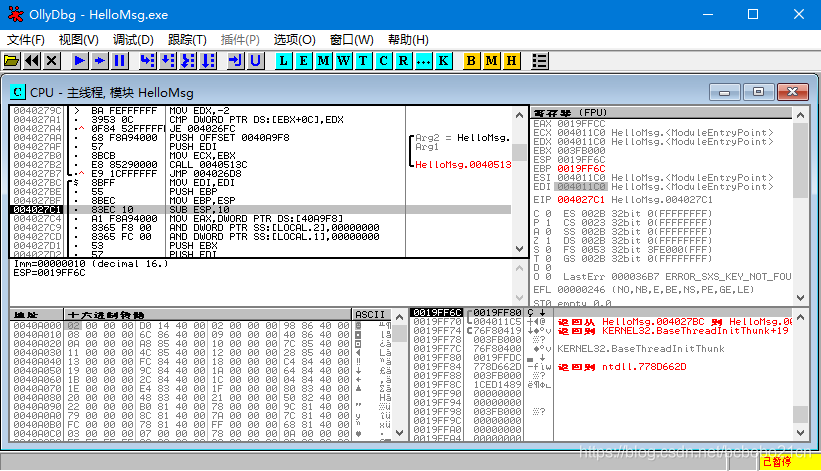Viewport: 821px width, 471px height.
Task: Select stack address 0019FF6C entry
Action: coord(437,312)
